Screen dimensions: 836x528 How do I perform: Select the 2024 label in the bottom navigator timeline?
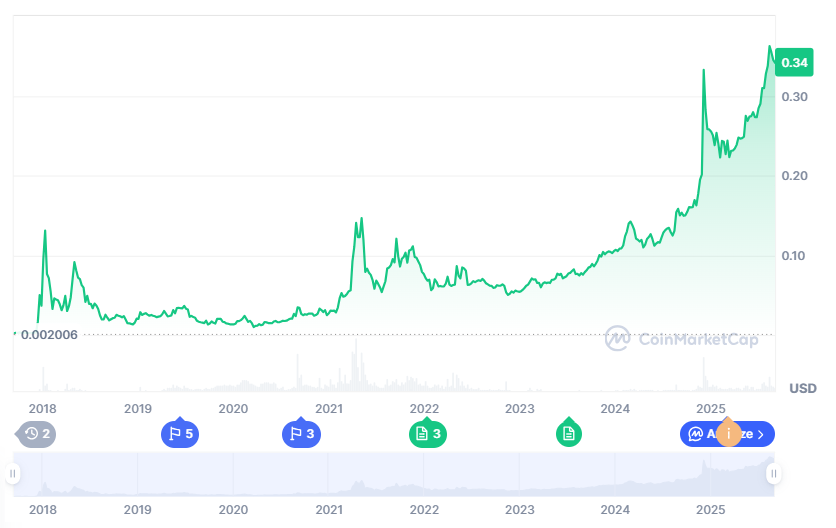(615, 510)
